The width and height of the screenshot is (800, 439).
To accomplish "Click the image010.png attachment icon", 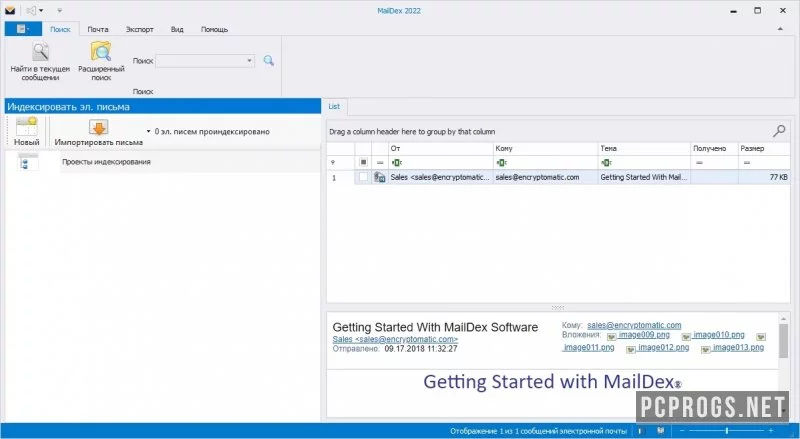I will click(x=686, y=337).
